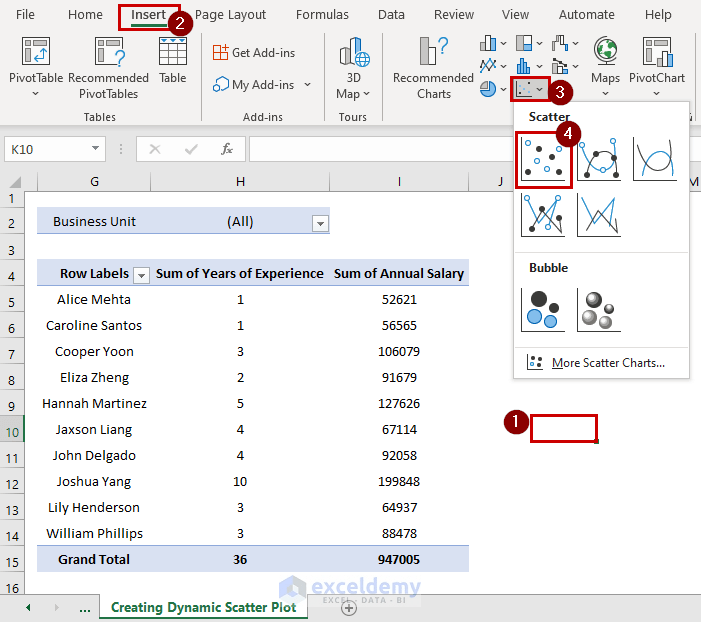Expand the PivotTable dropdown arrow
Viewport: 701px width, 622px height.
pos(35,93)
